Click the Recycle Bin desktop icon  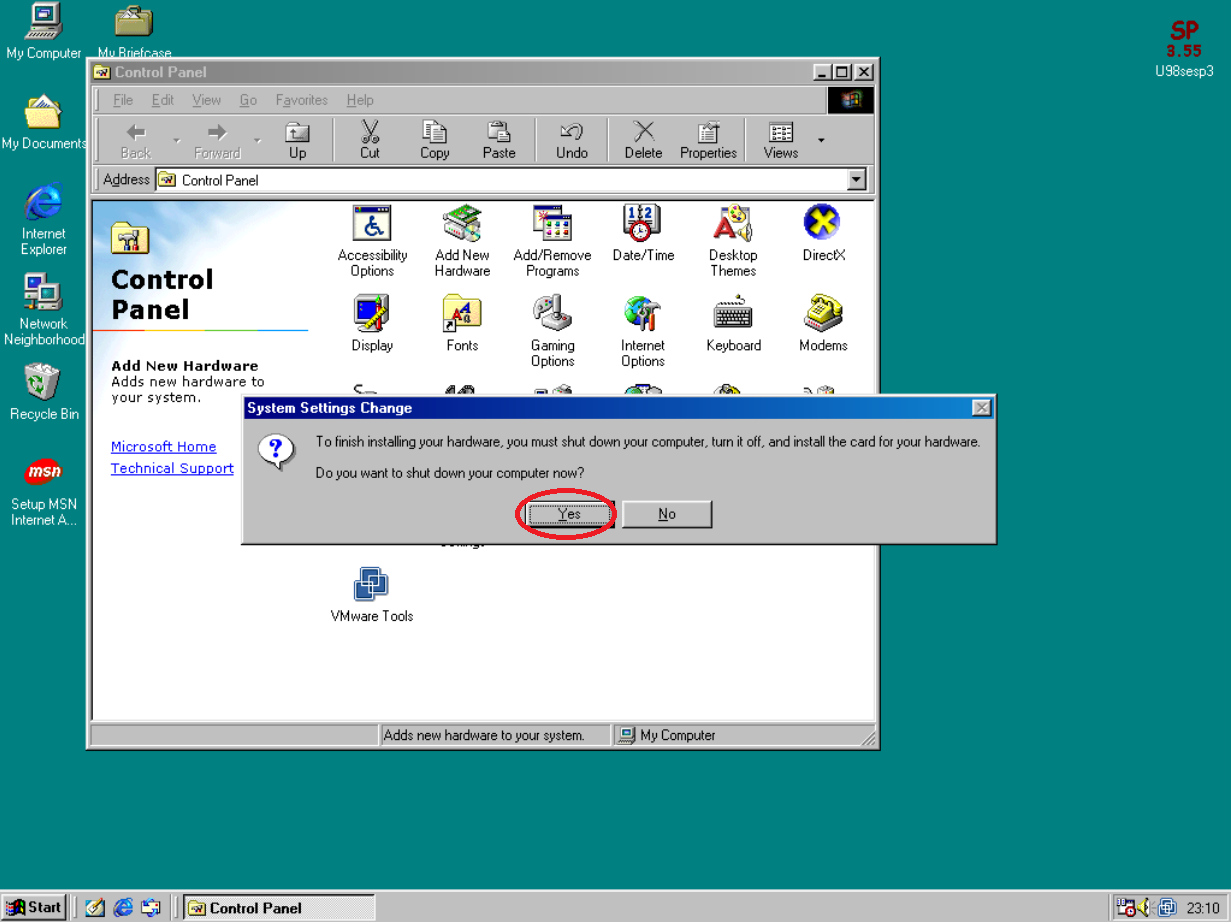[42, 384]
